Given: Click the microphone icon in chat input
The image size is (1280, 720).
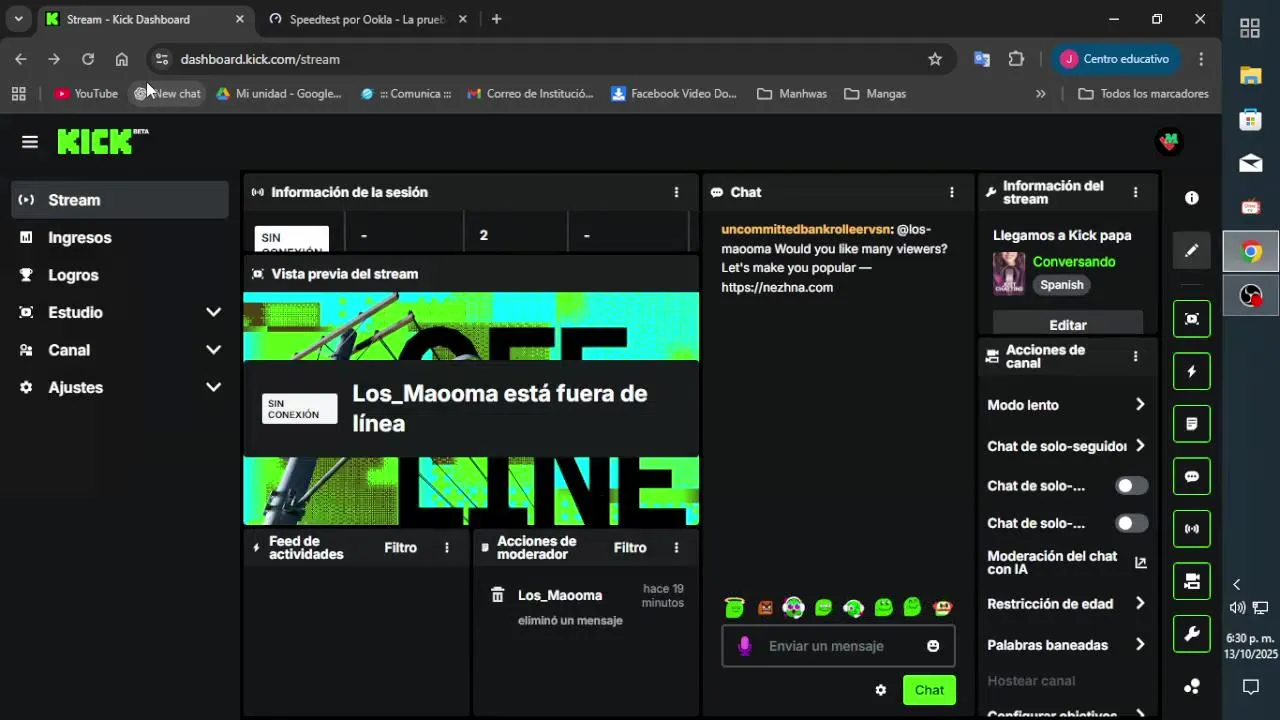Looking at the screenshot, I should pos(744,646).
